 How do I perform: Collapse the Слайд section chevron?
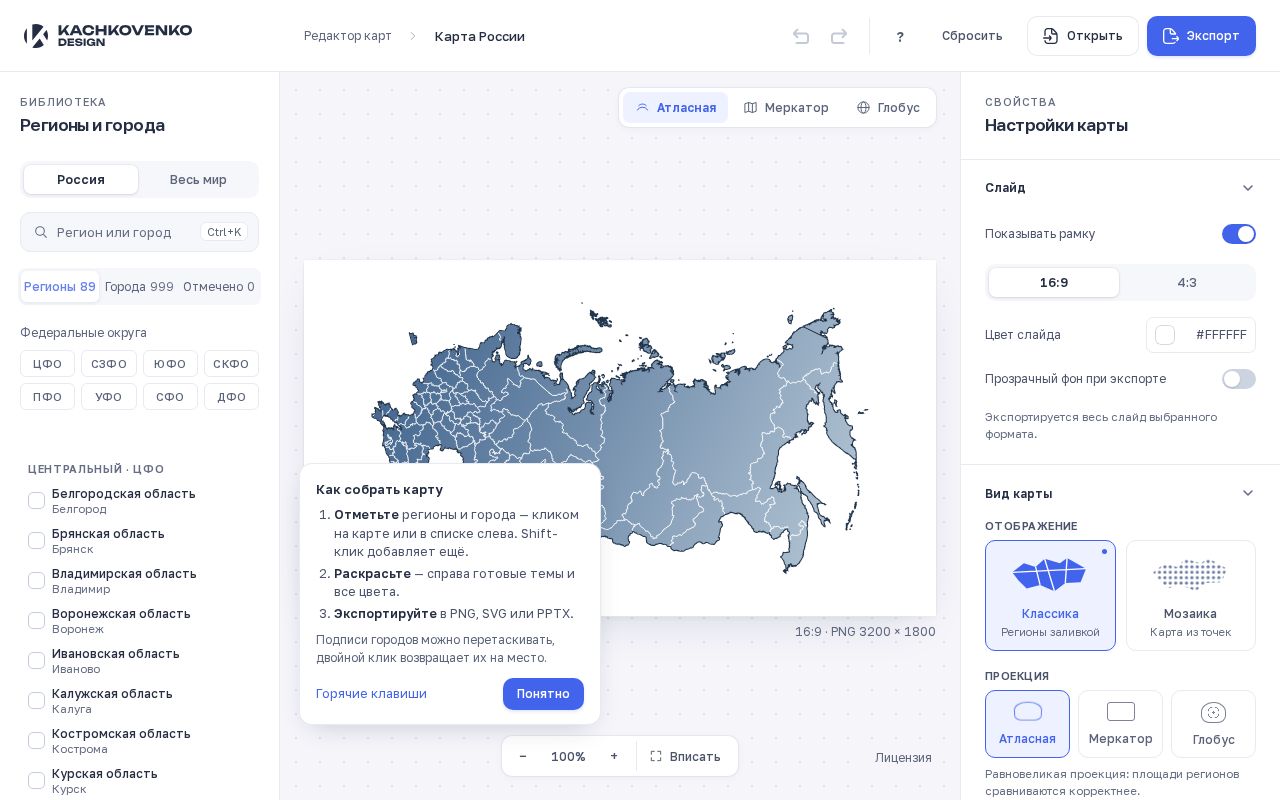[1248, 188]
